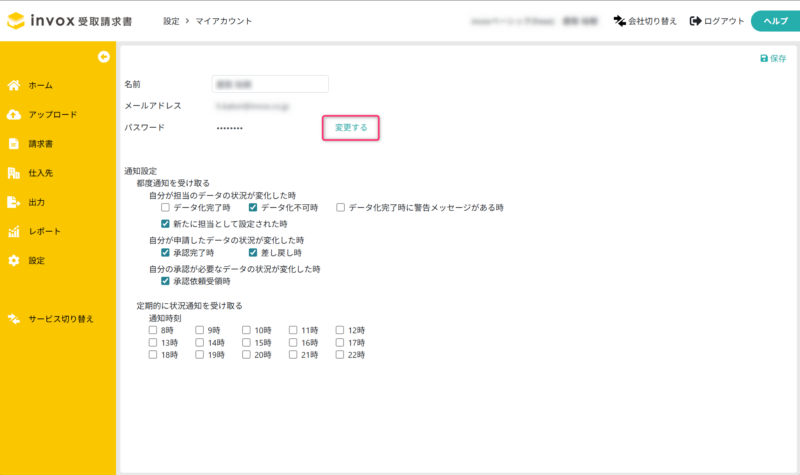This screenshot has height=475, width=800.
Task: Click the invox logo icon
Action: point(16,20)
